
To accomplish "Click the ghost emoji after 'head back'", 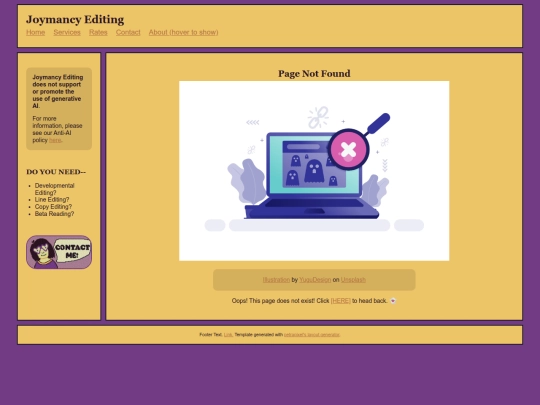I will (x=393, y=301).
